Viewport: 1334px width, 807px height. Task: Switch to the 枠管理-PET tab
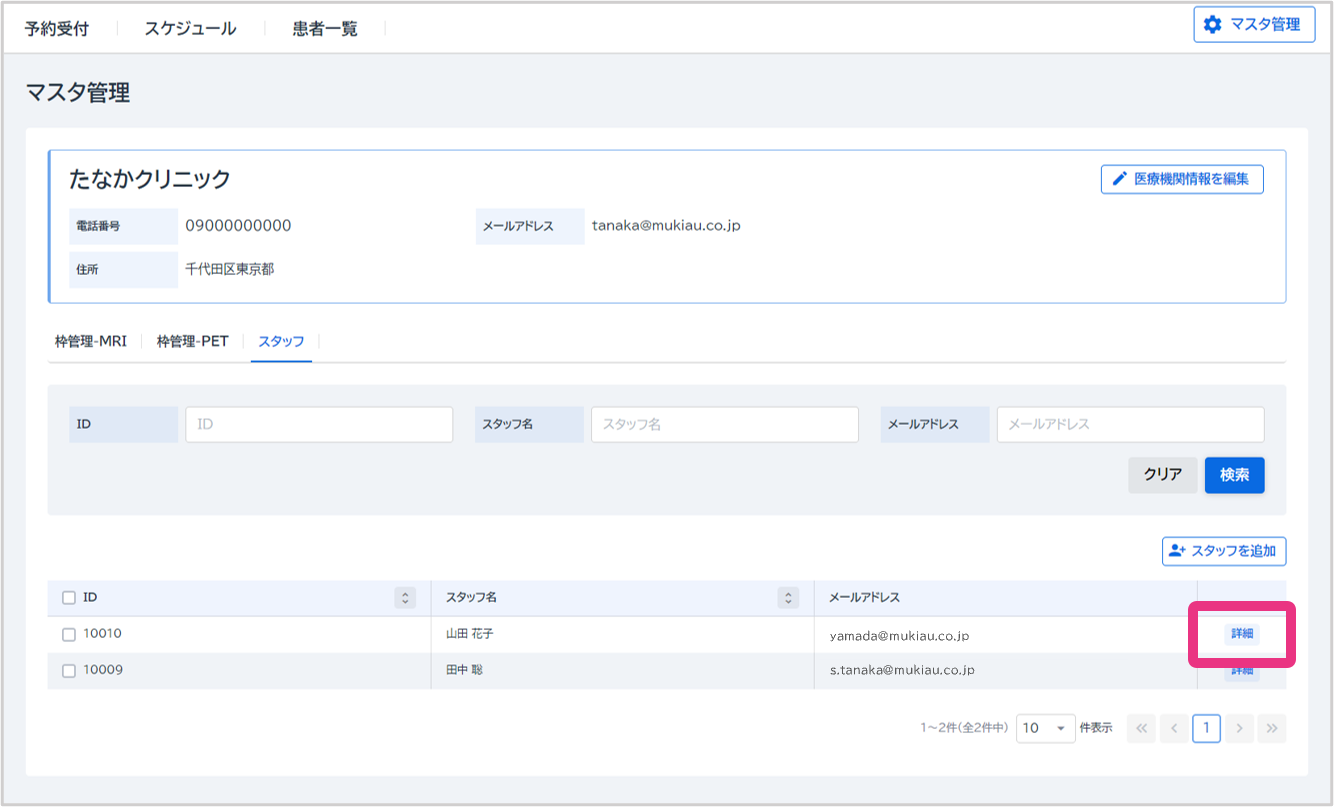click(x=192, y=342)
